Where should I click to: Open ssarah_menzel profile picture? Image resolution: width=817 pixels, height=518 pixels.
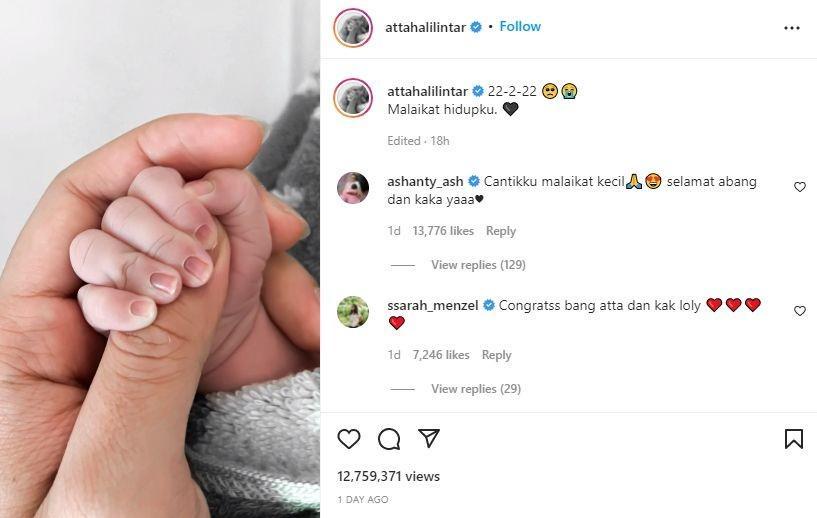(x=353, y=312)
